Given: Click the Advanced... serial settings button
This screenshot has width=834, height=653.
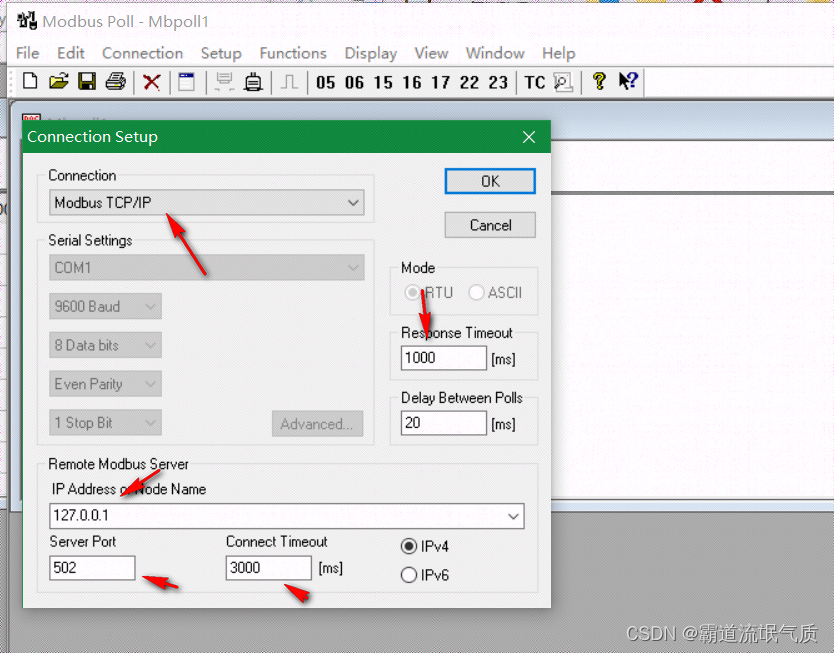Looking at the screenshot, I should pyautogui.click(x=317, y=424).
